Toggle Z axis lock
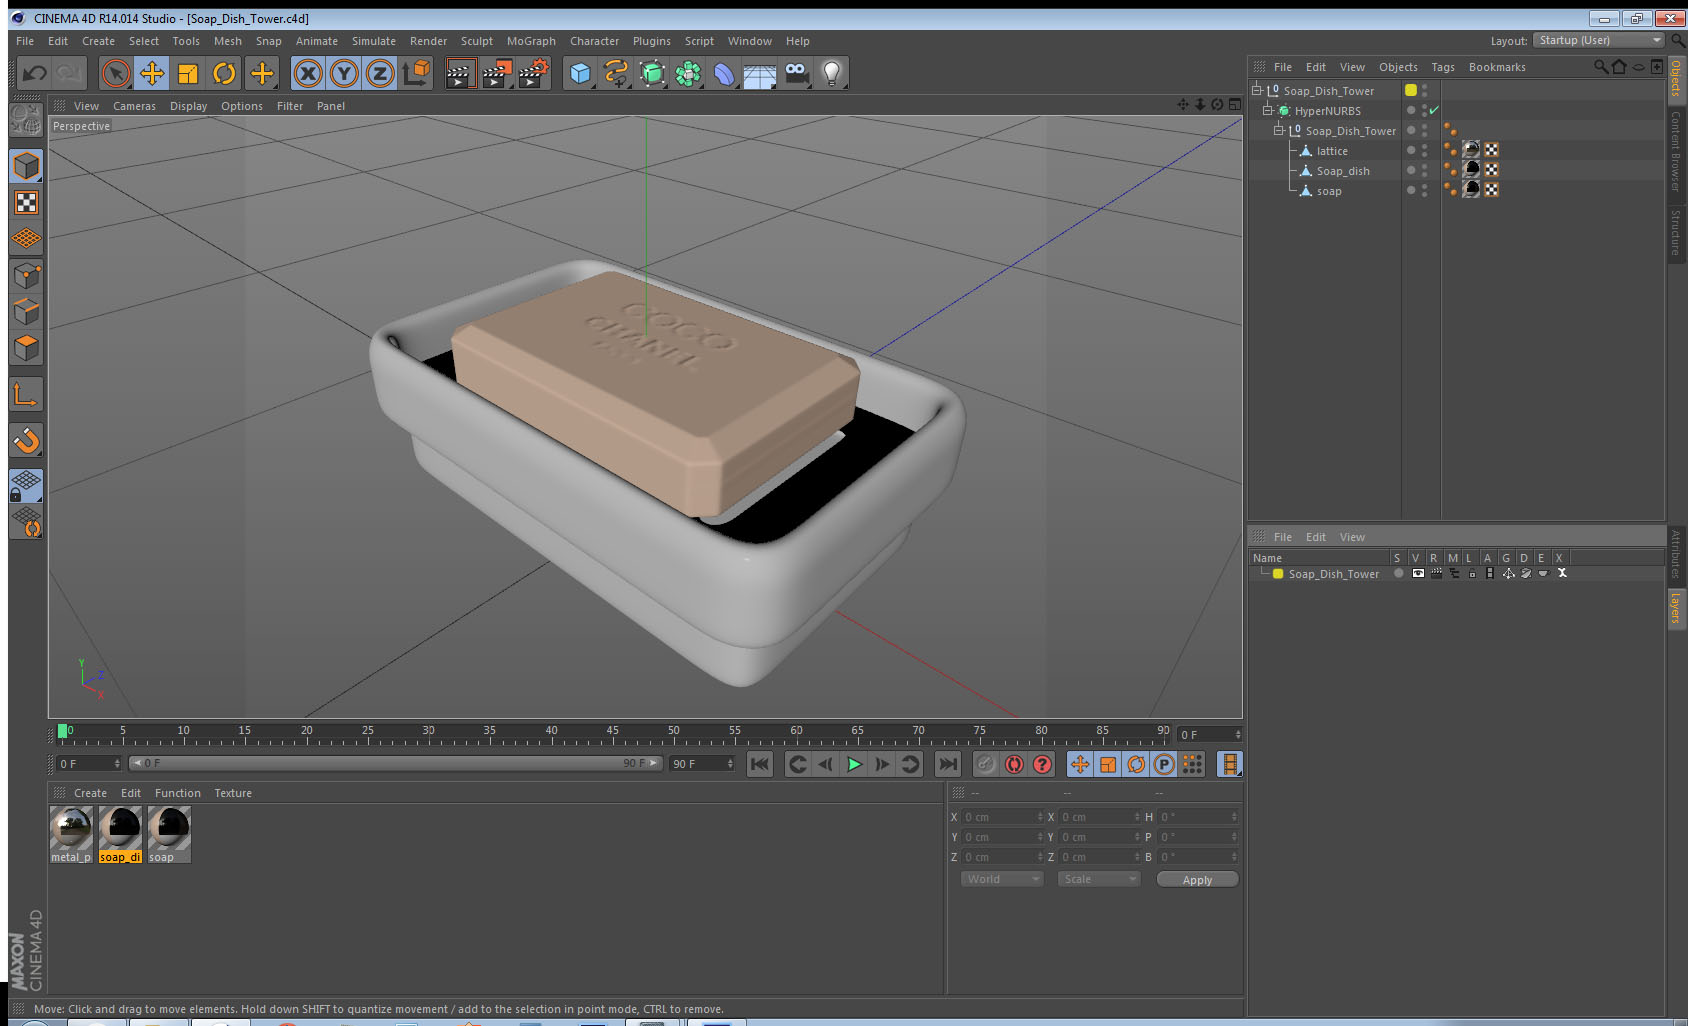 pyautogui.click(x=380, y=73)
